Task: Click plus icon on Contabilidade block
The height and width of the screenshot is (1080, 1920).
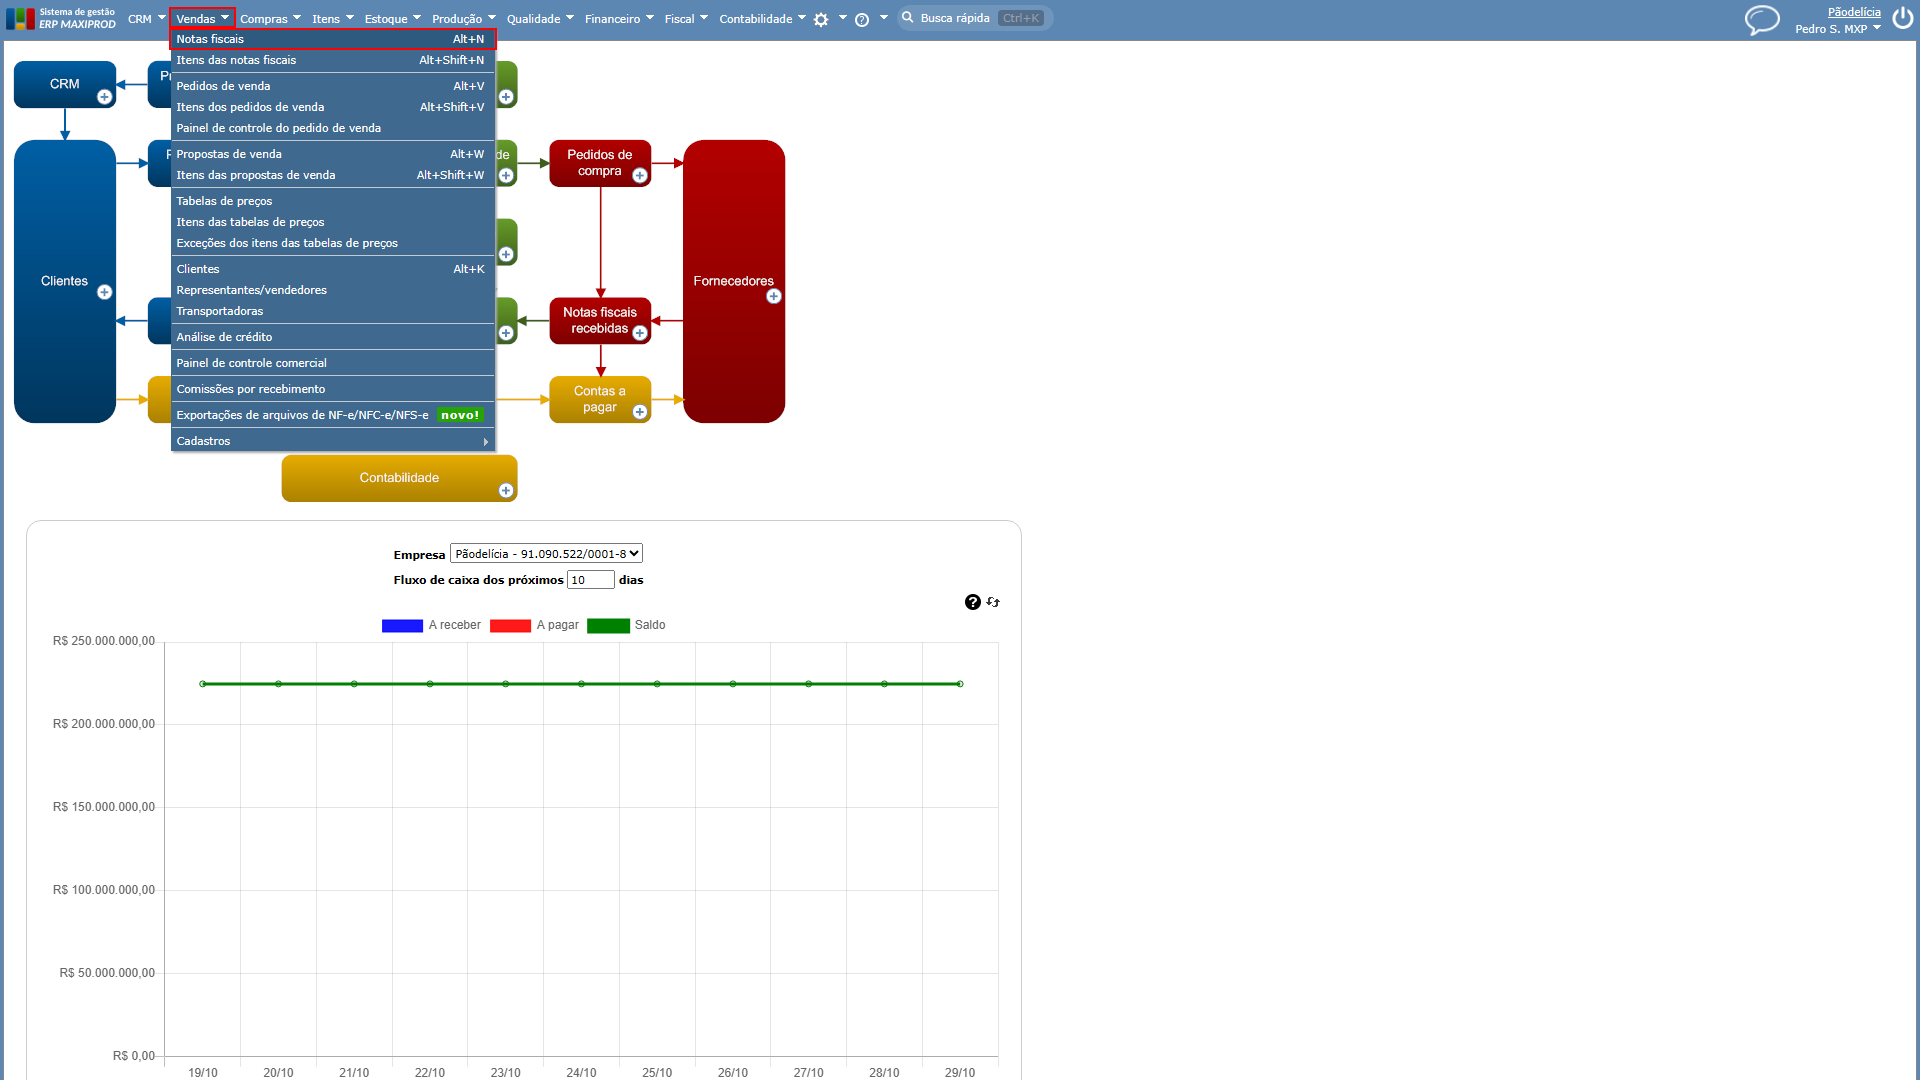Action: tap(506, 490)
